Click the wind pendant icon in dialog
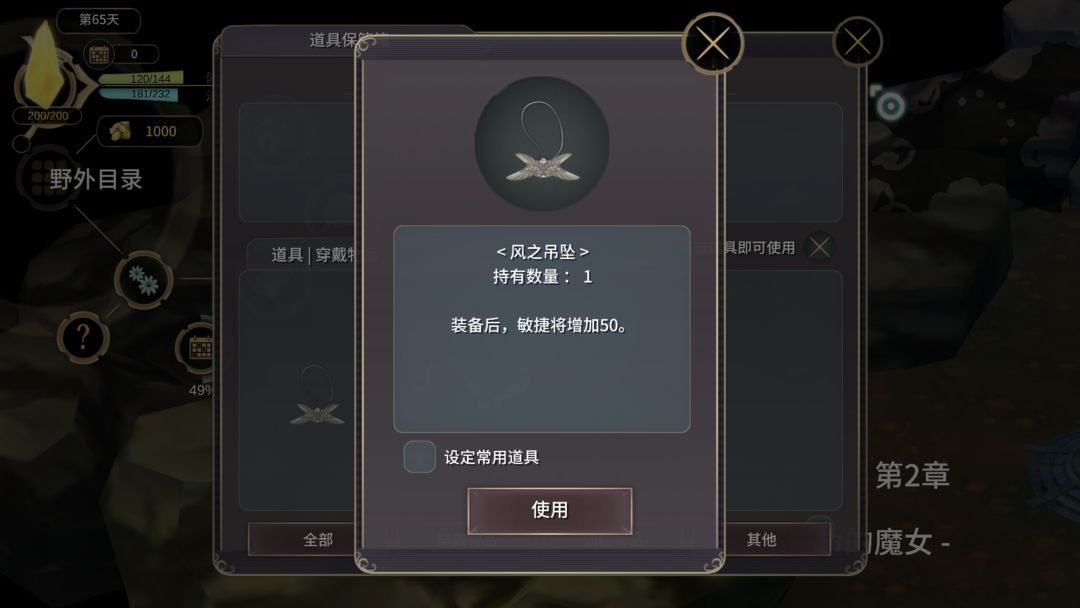The height and width of the screenshot is (608, 1080). (542, 143)
